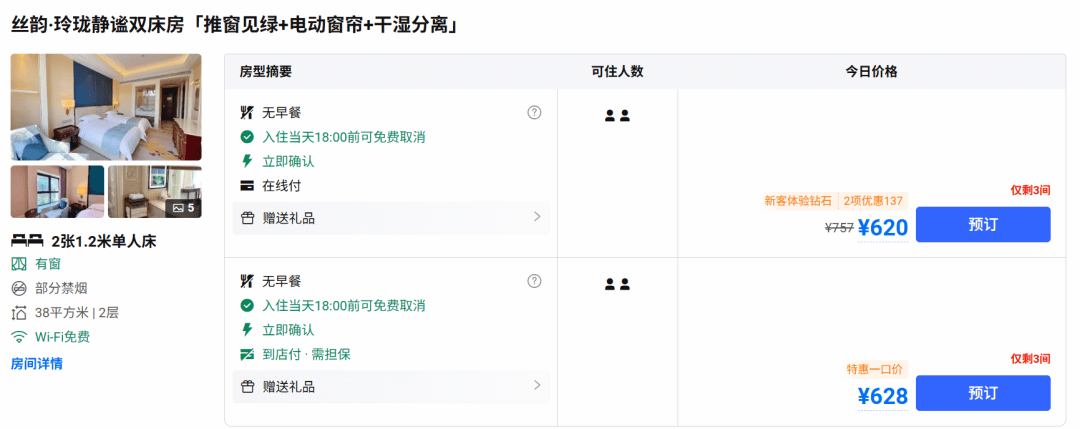
Task: Click the Wi-Fi icon next to Wi-Fi免费
Action: [x=19, y=337]
